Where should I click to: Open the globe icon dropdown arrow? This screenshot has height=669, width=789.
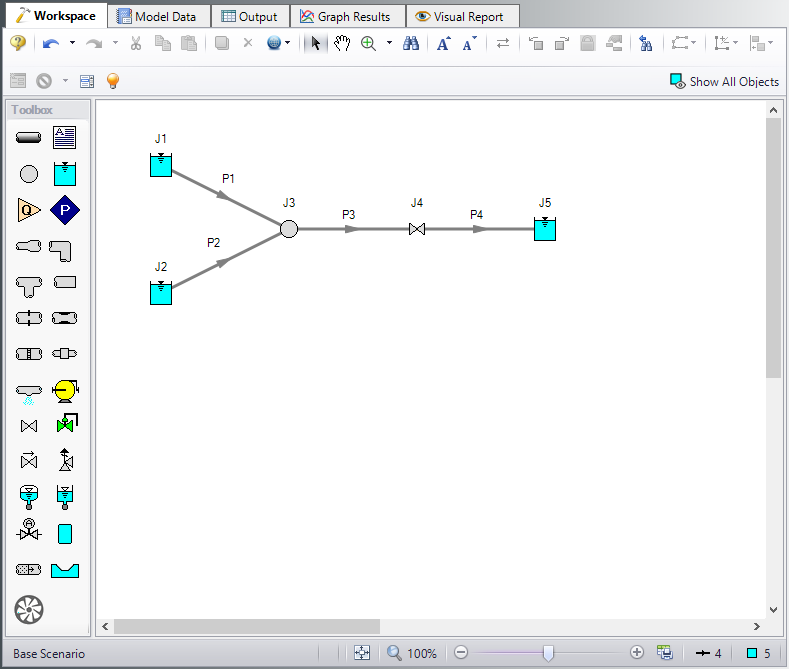[288, 43]
